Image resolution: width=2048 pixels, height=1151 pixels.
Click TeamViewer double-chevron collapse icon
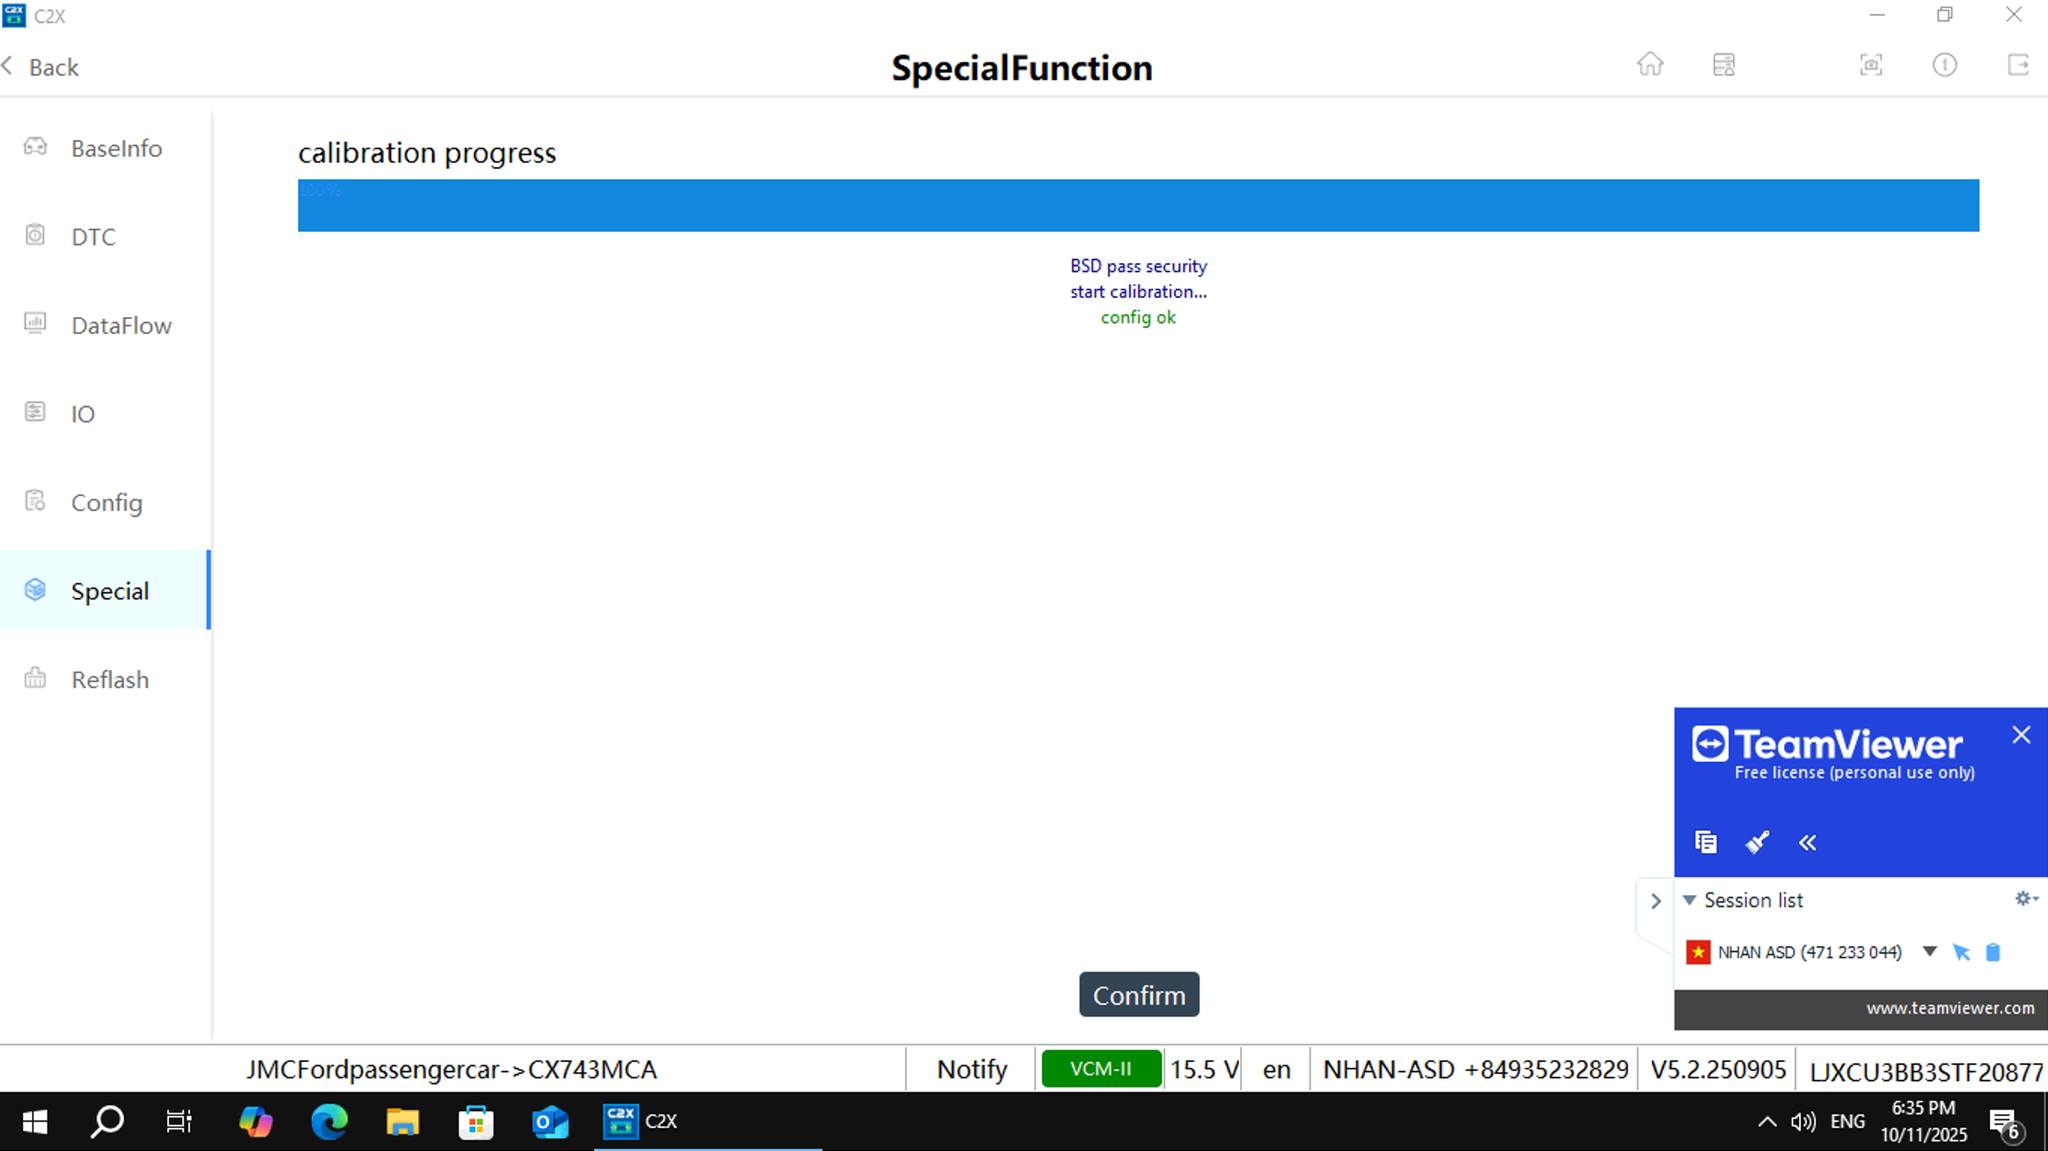[x=1808, y=843]
